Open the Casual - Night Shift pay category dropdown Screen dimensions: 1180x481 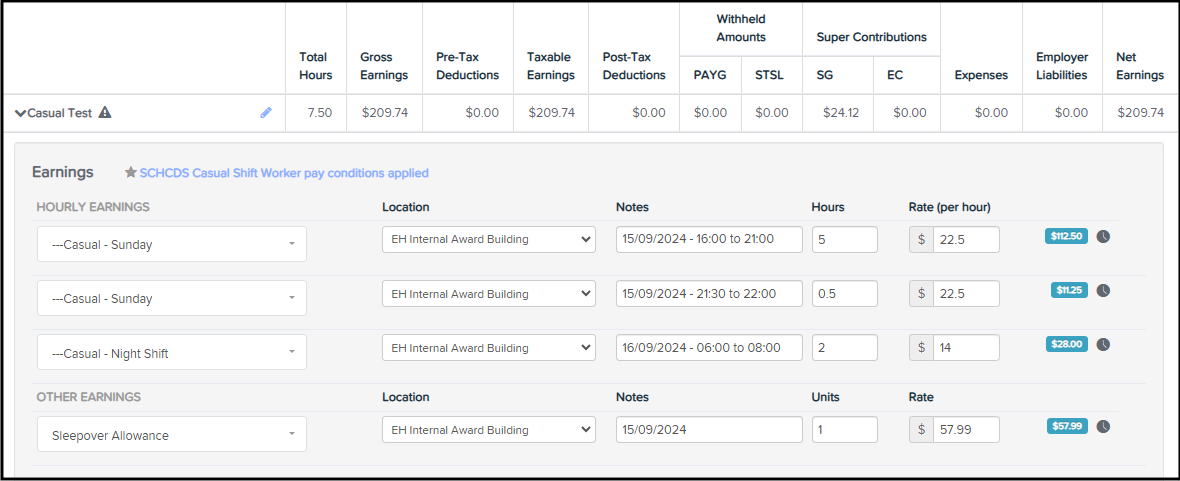[171, 352]
